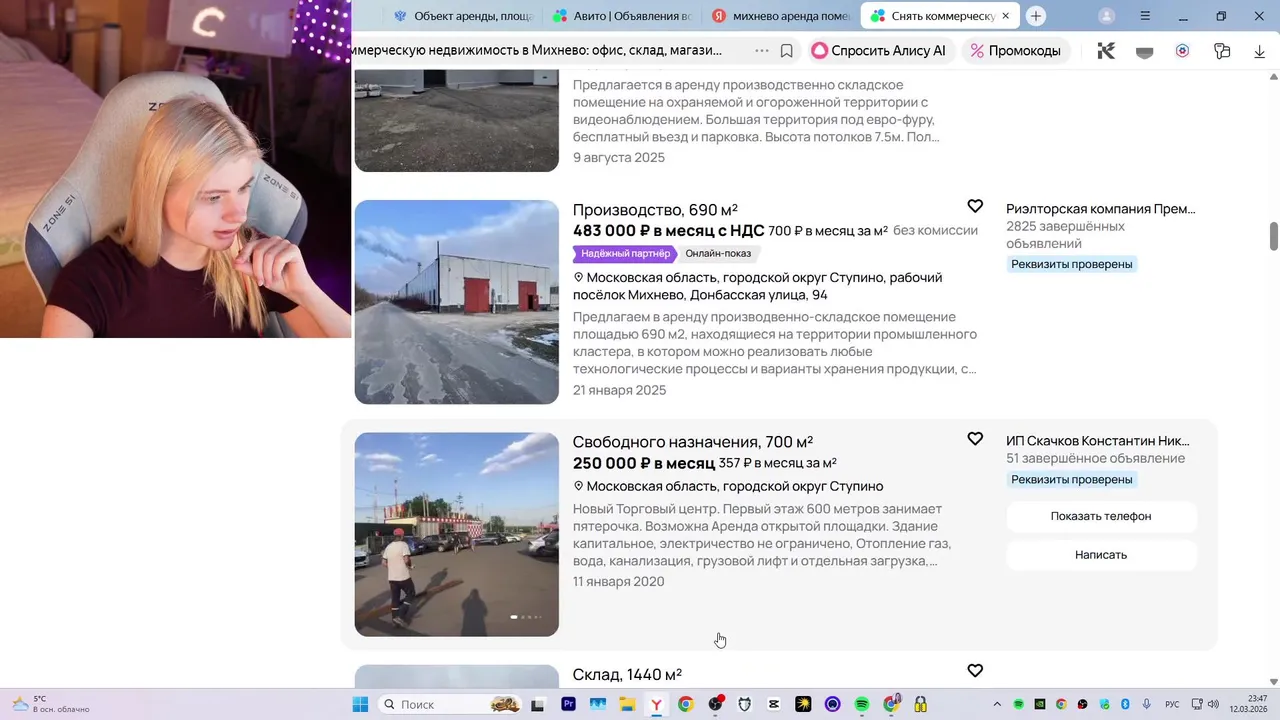
Task: Open File Explorer from taskbar
Action: click(x=627, y=704)
